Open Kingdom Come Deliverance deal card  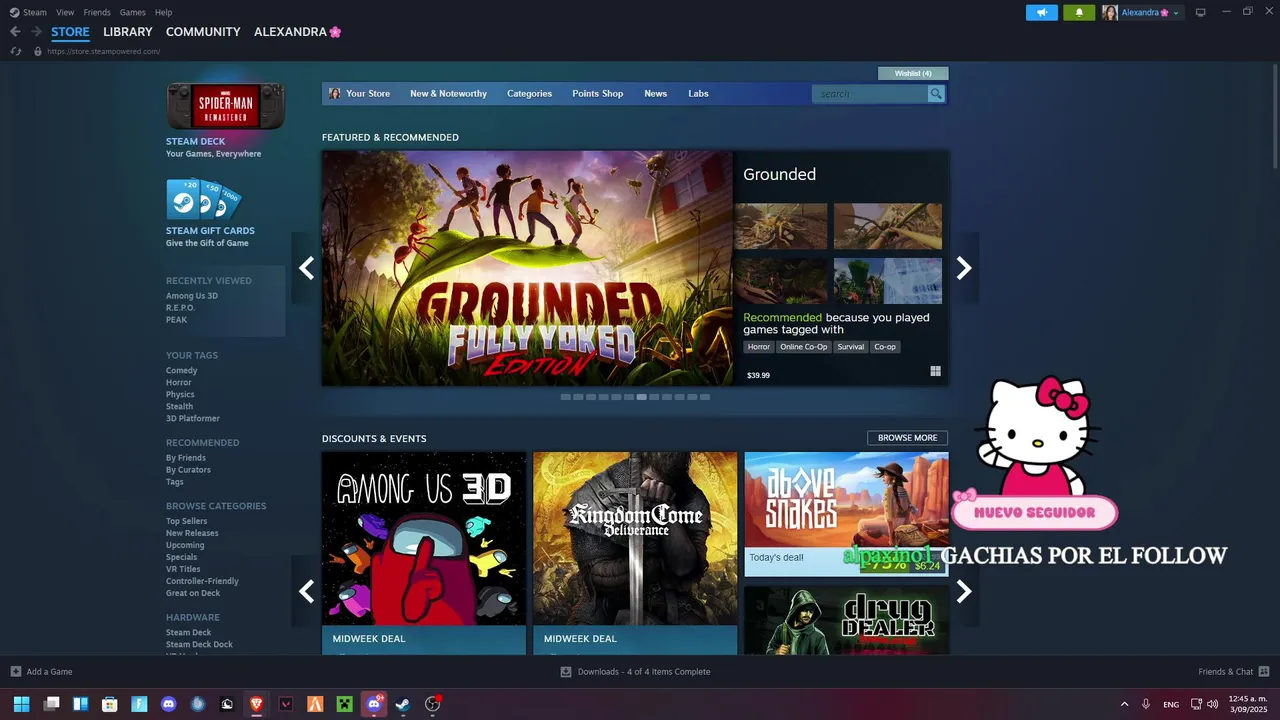(x=635, y=553)
